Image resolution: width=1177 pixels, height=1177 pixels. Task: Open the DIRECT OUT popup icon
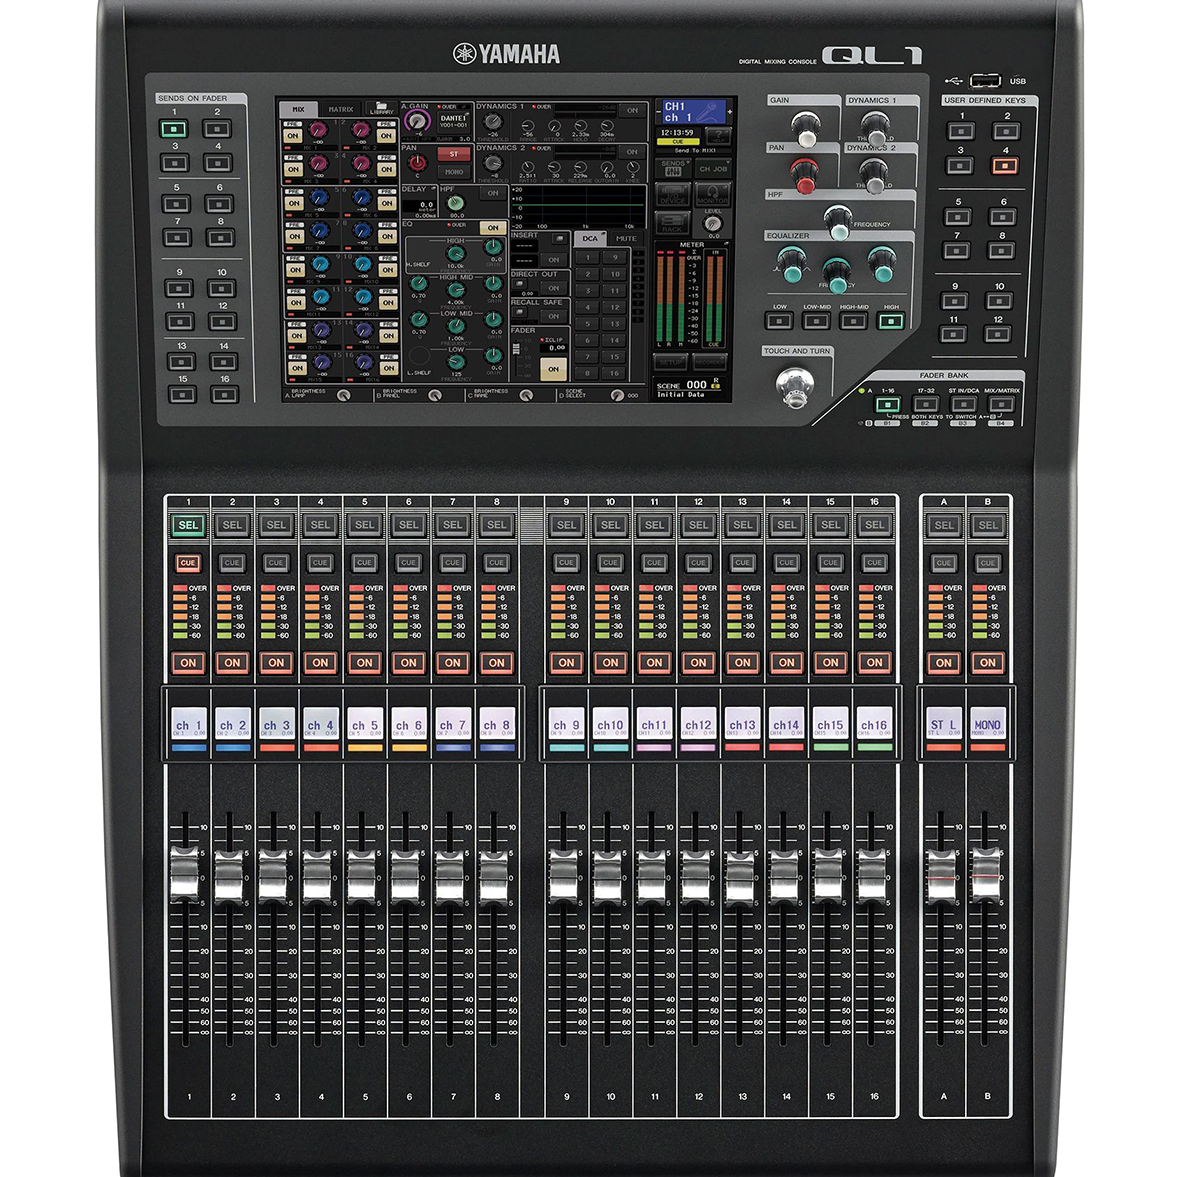click(519, 283)
